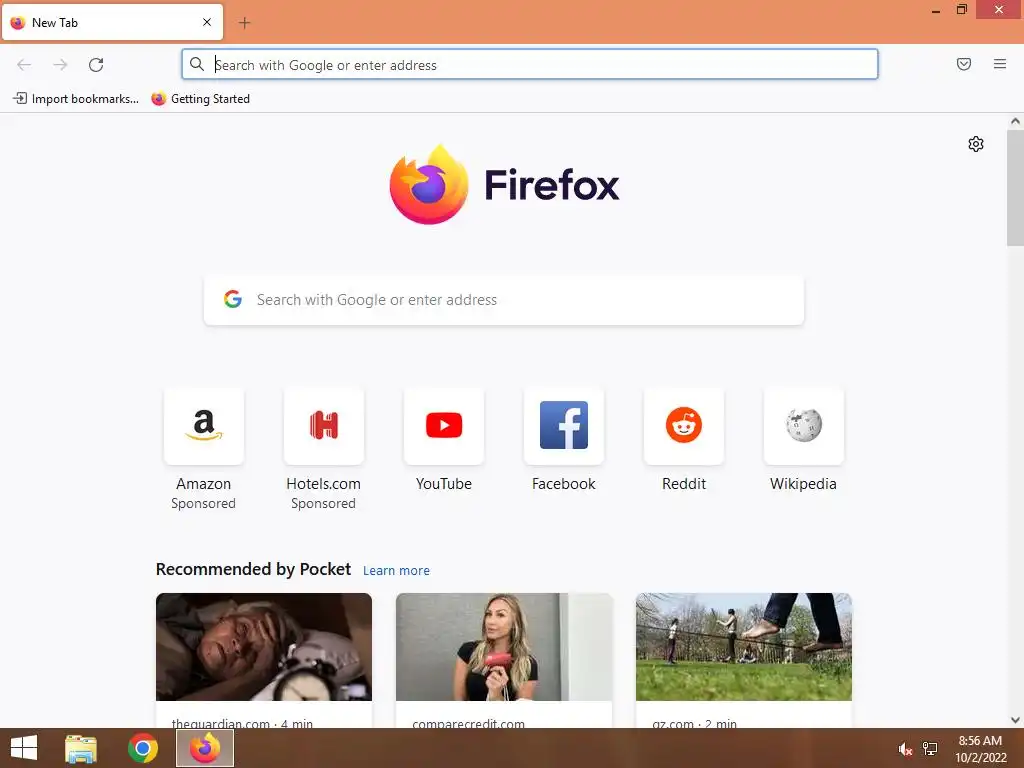The height and width of the screenshot is (768, 1024).
Task: Open new tab page settings gear
Action: click(976, 144)
